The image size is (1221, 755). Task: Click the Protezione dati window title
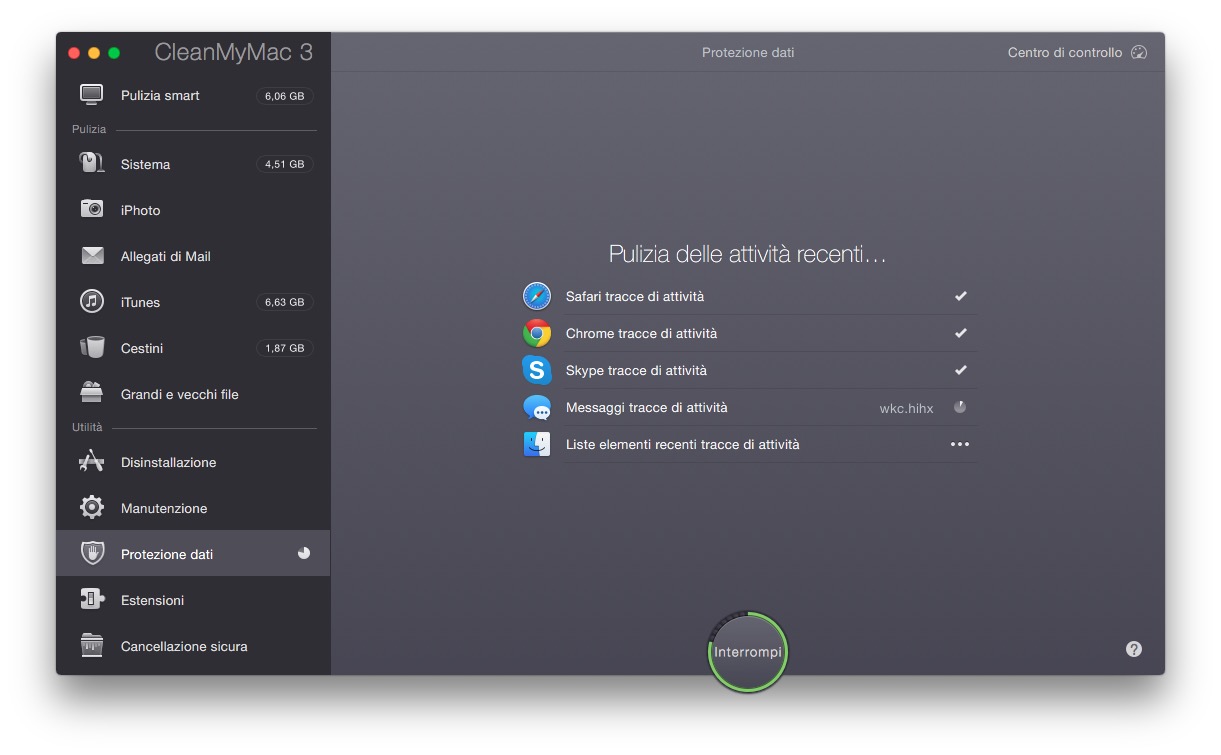coord(748,52)
